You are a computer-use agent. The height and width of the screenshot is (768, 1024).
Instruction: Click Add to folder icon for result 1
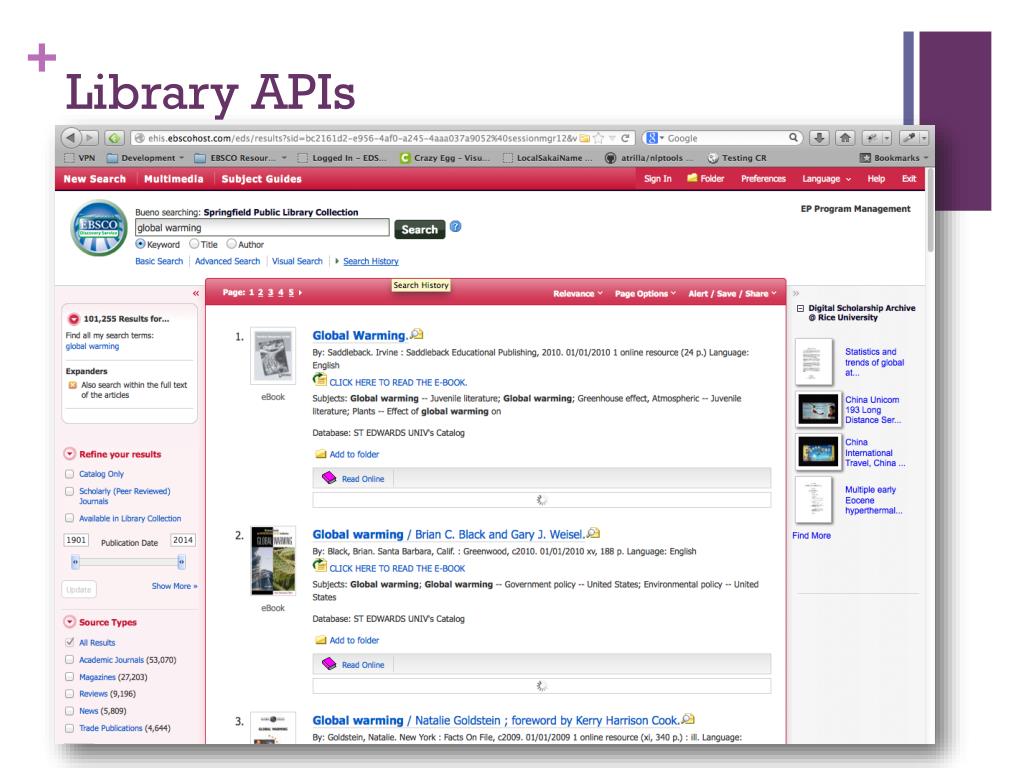pos(321,454)
